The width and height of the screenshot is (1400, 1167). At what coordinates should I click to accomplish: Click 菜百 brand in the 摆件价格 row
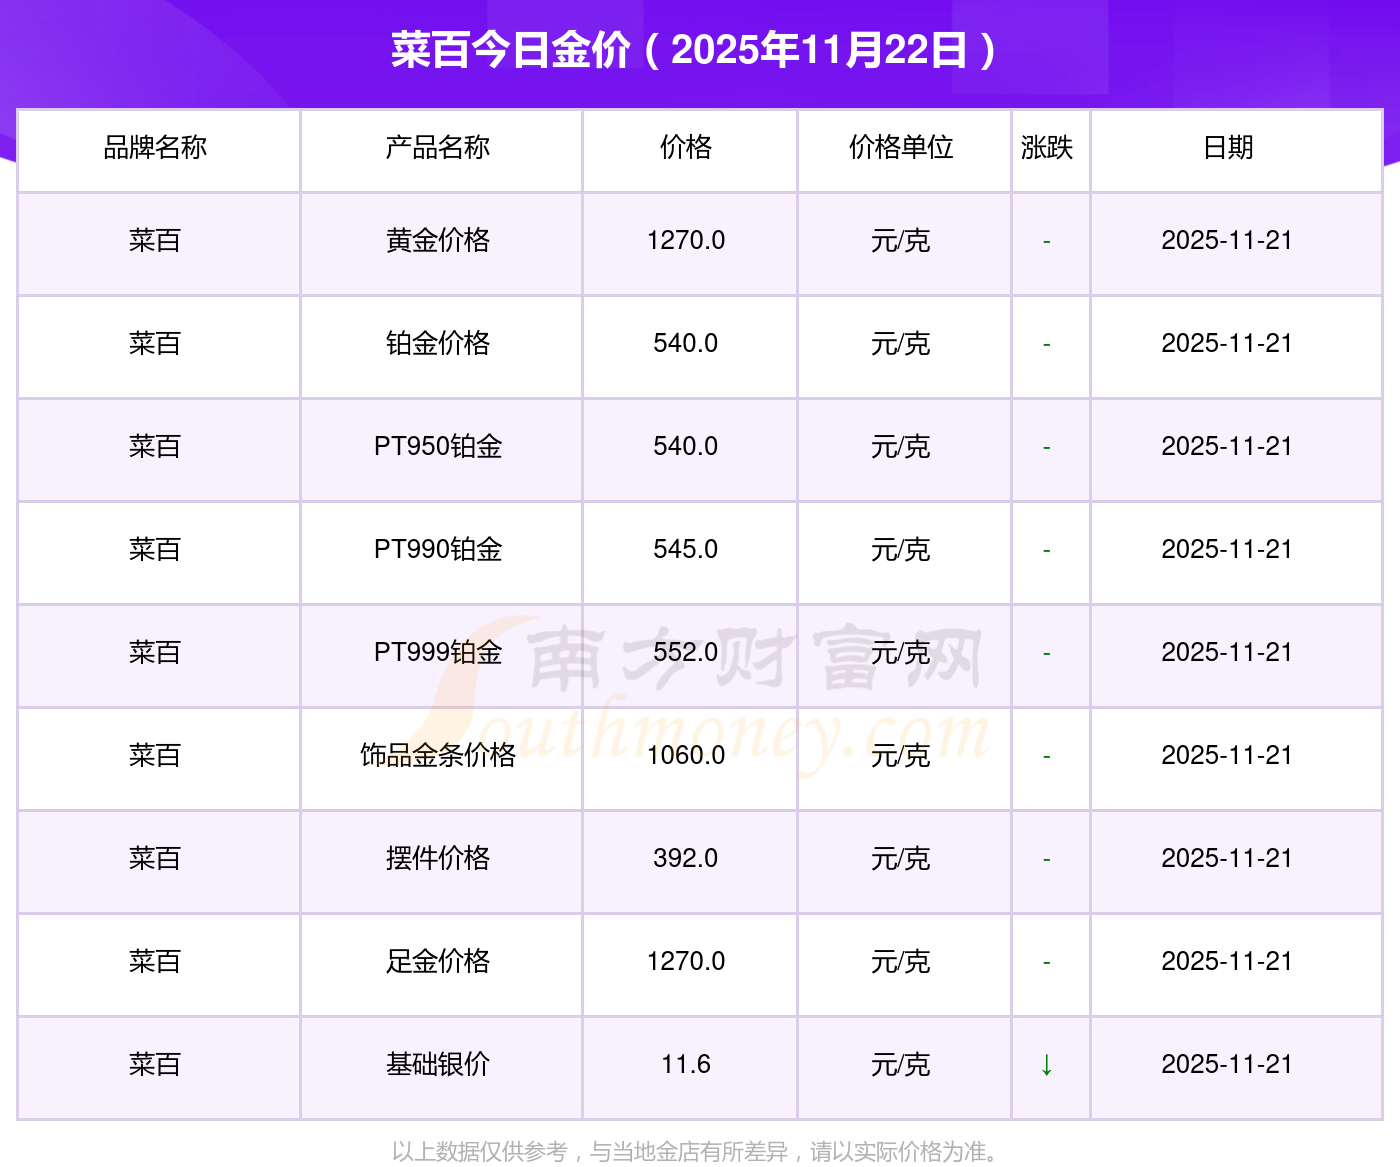coord(155,859)
